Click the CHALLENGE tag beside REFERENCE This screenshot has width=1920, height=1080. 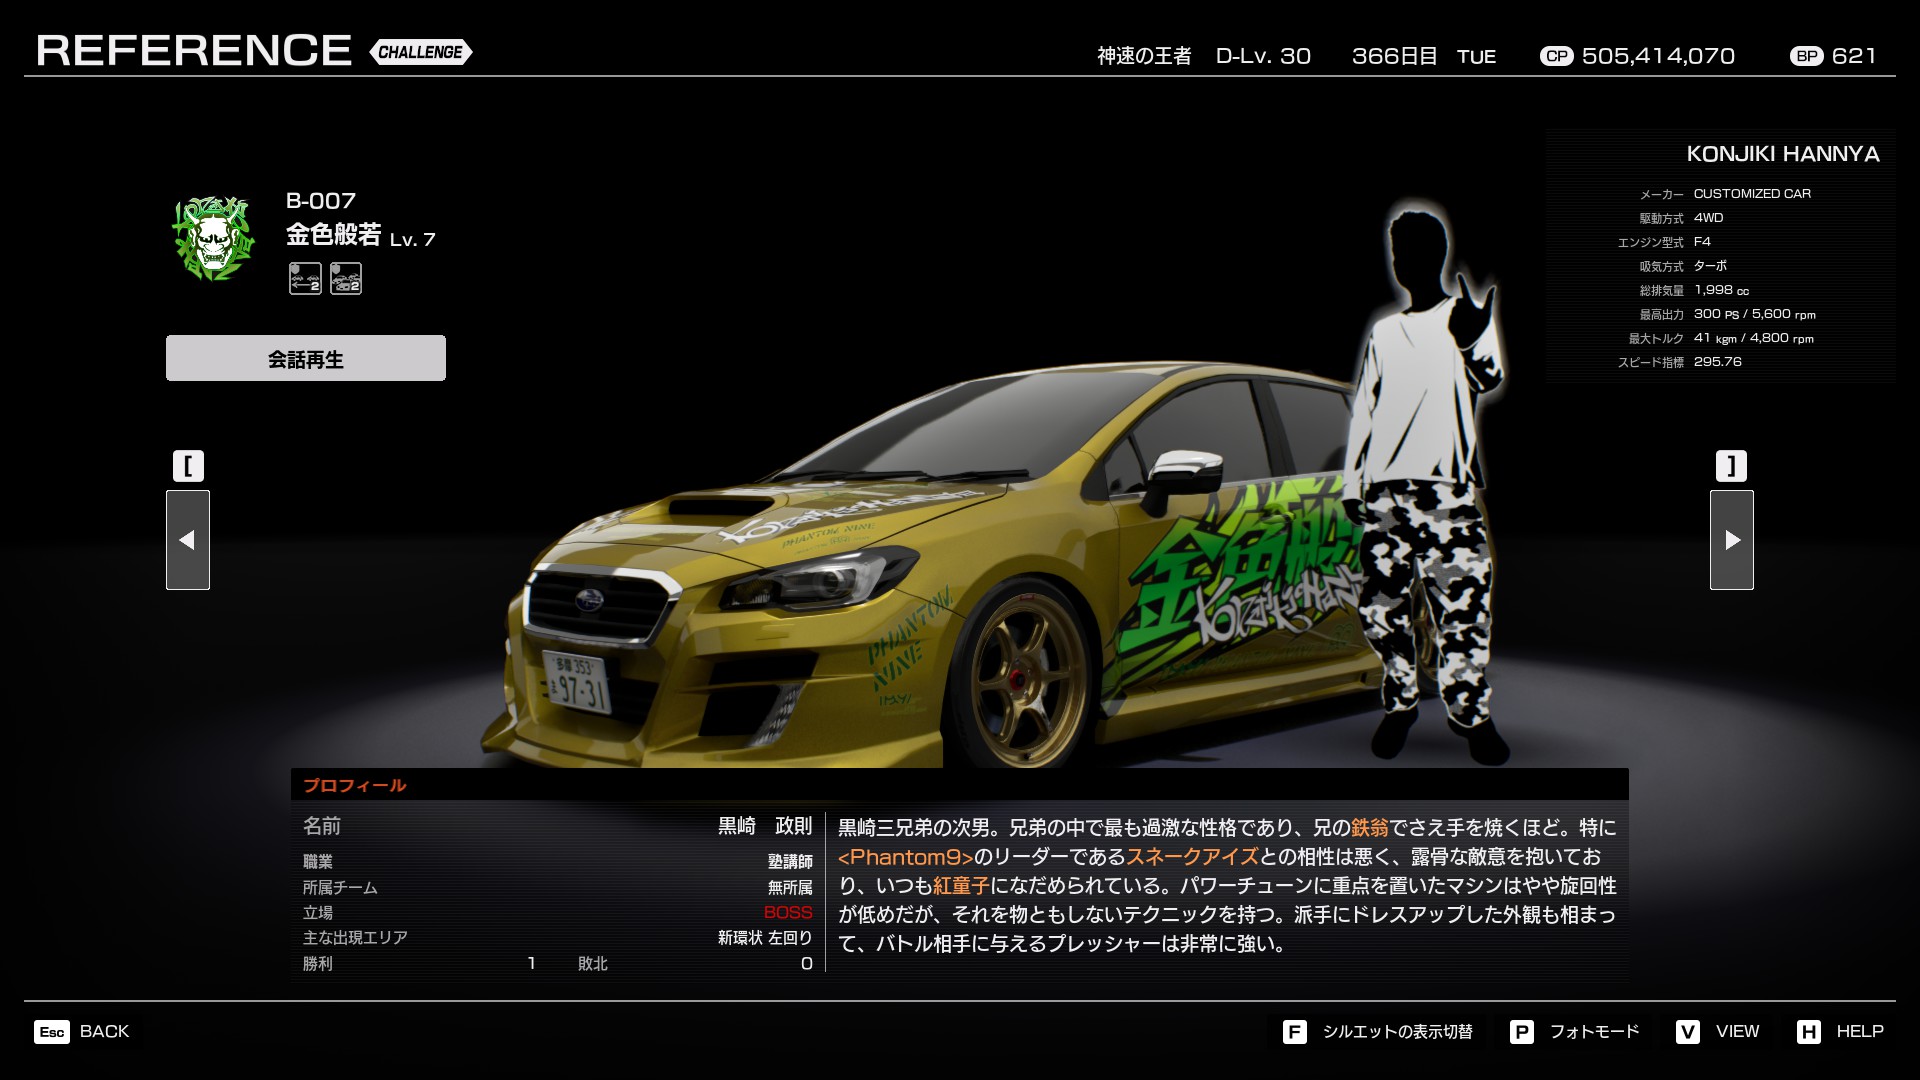420,52
